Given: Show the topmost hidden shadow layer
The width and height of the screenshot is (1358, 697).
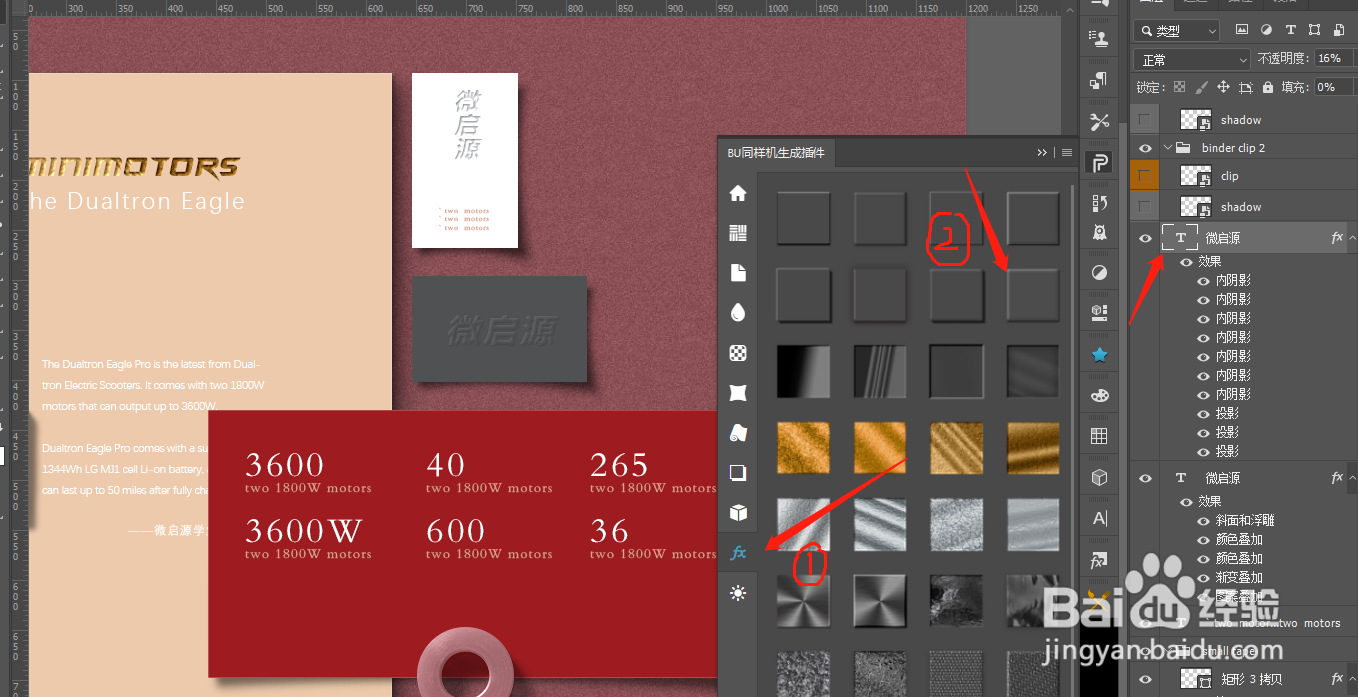Looking at the screenshot, I should (1145, 119).
